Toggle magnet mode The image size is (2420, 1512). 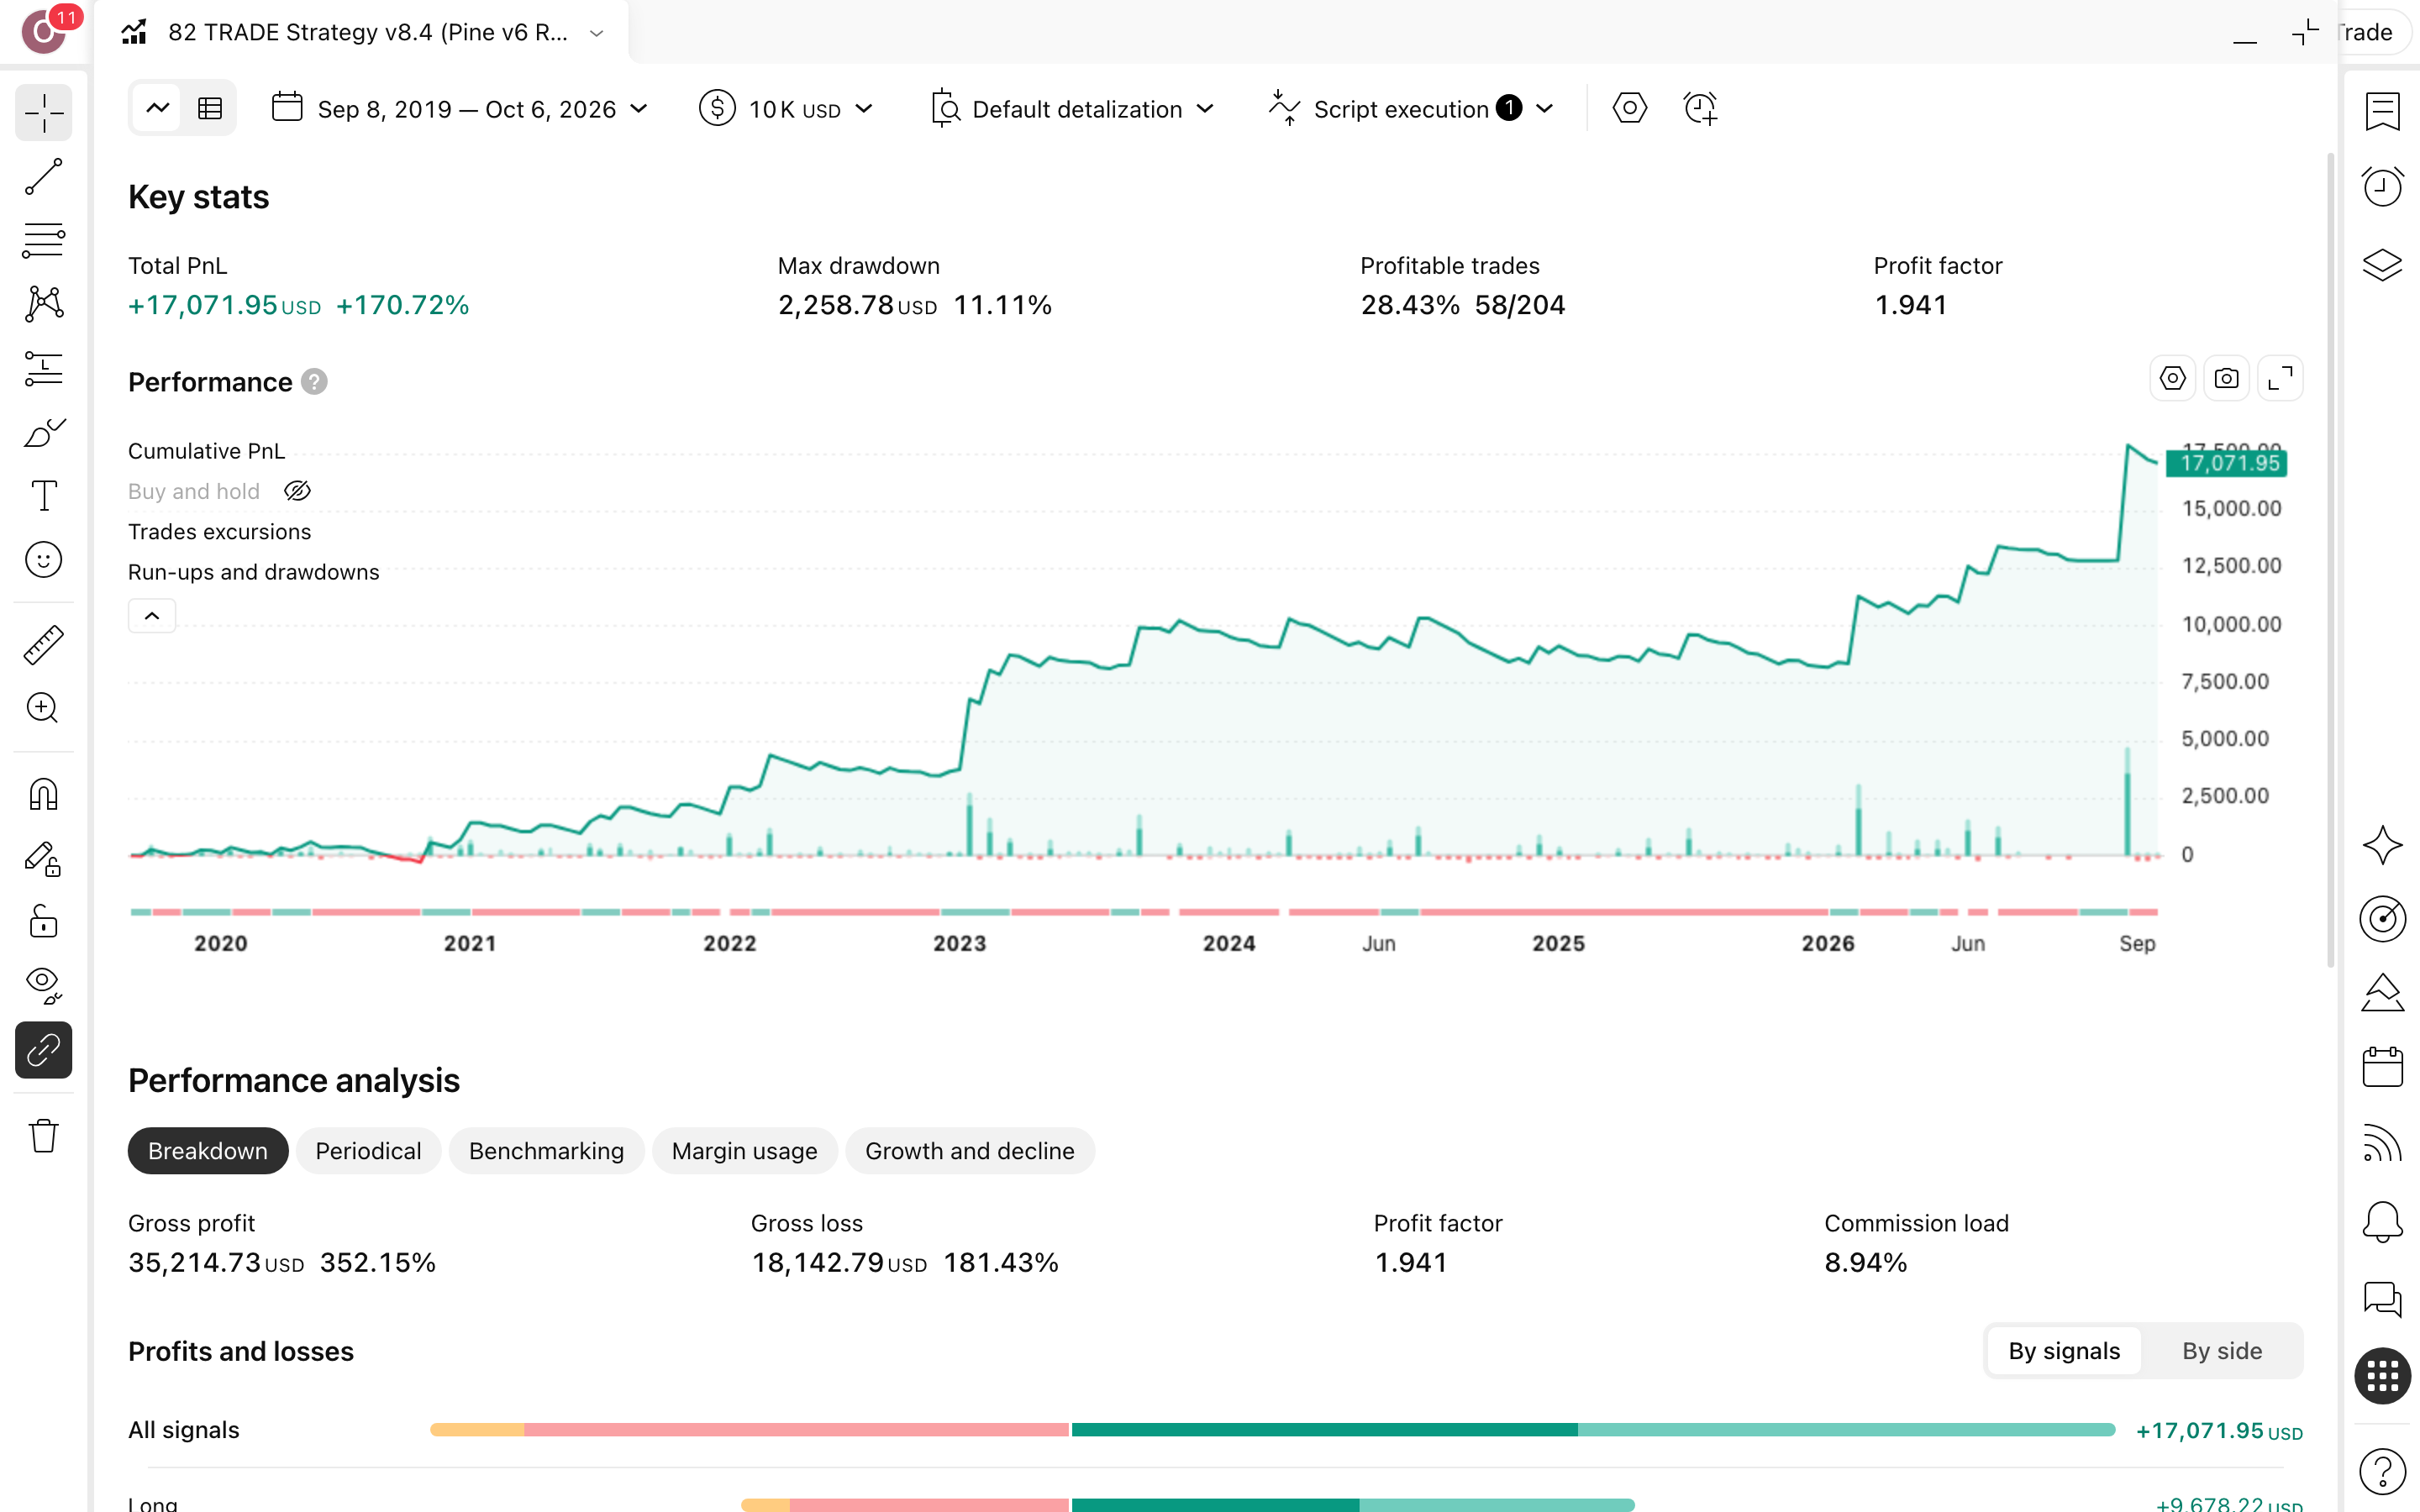44,794
